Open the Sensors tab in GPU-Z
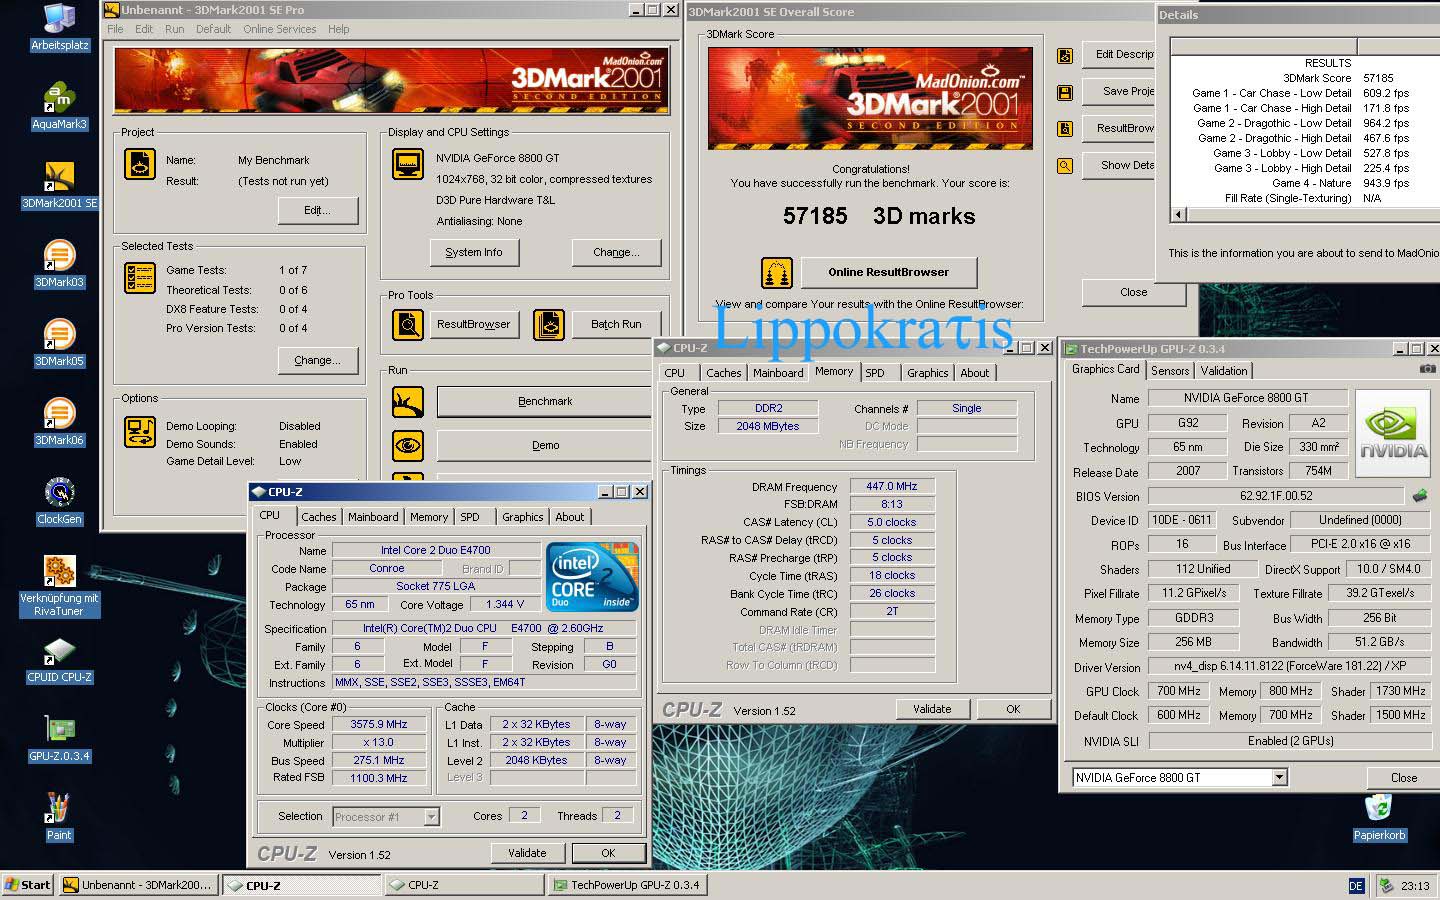The width and height of the screenshot is (1440, 900). point(1170,371)
